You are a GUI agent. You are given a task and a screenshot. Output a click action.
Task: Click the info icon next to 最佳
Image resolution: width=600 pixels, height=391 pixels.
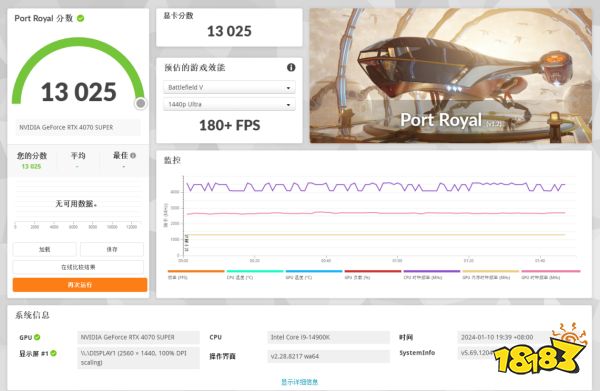tap(133, 156)
